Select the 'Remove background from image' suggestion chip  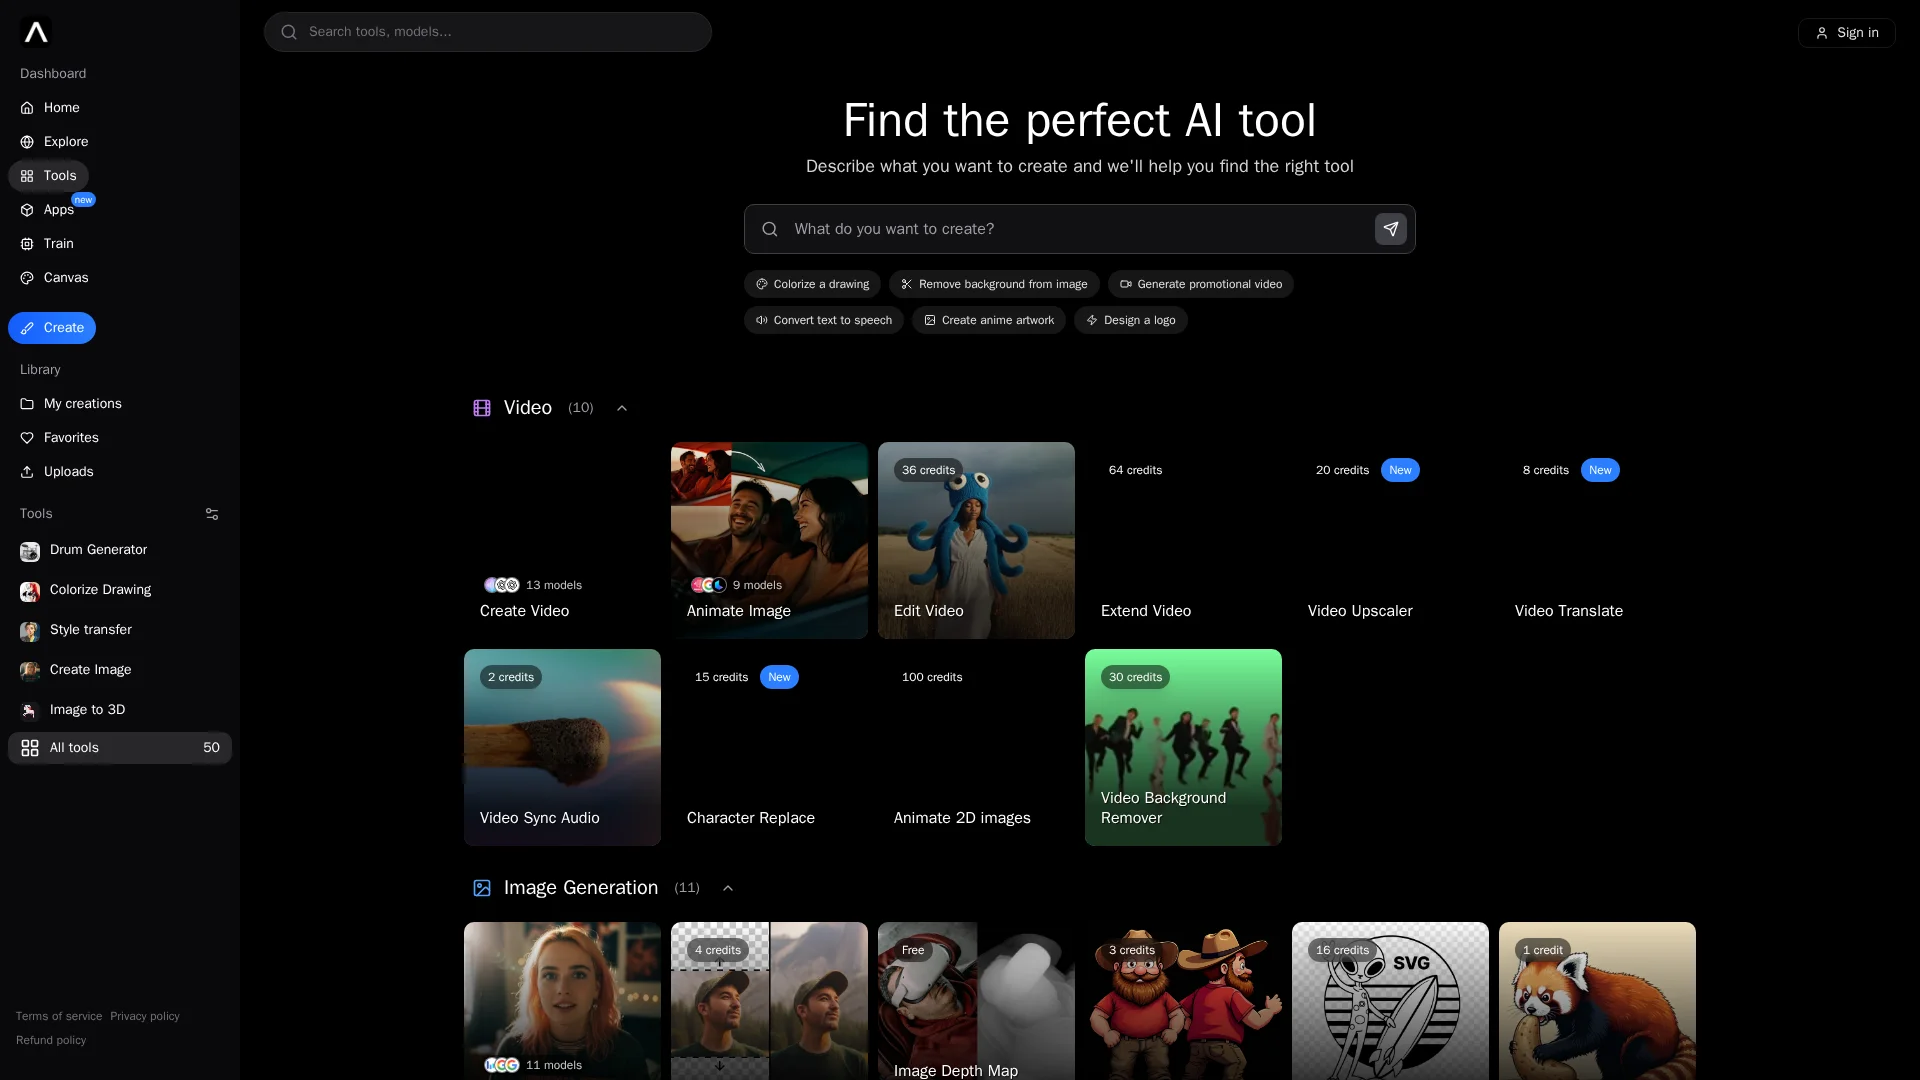tap(994, 284)
